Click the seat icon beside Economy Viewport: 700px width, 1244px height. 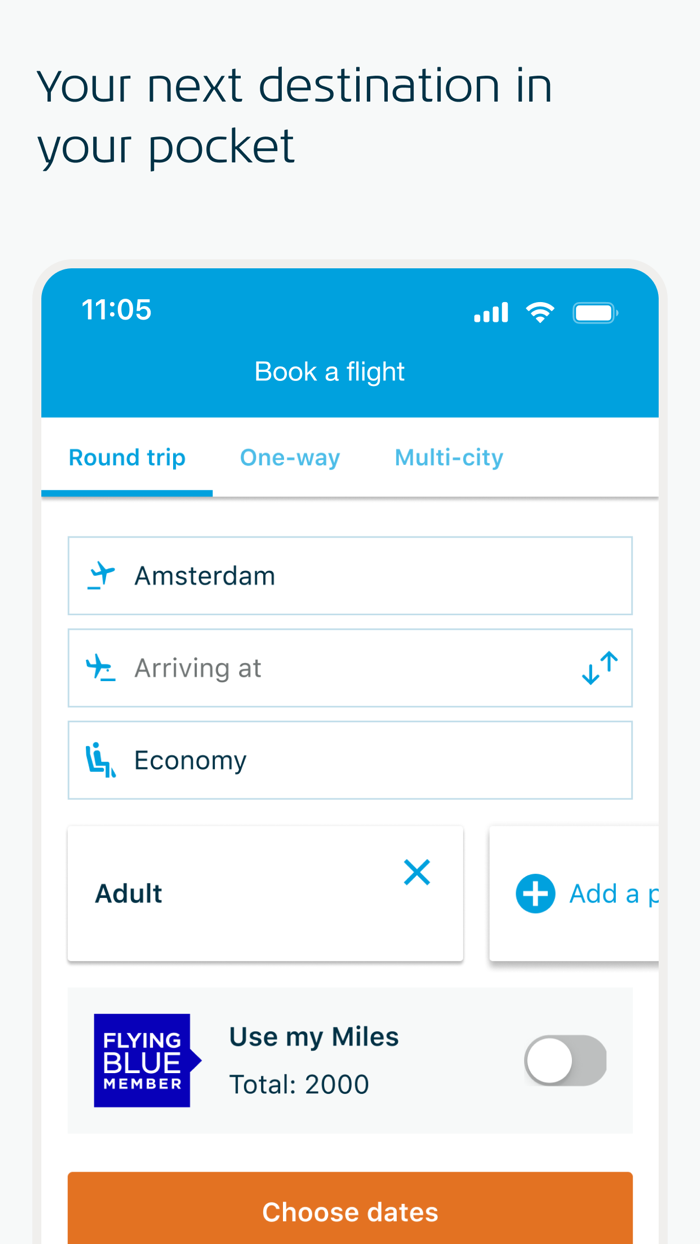[x=100, y=759]
